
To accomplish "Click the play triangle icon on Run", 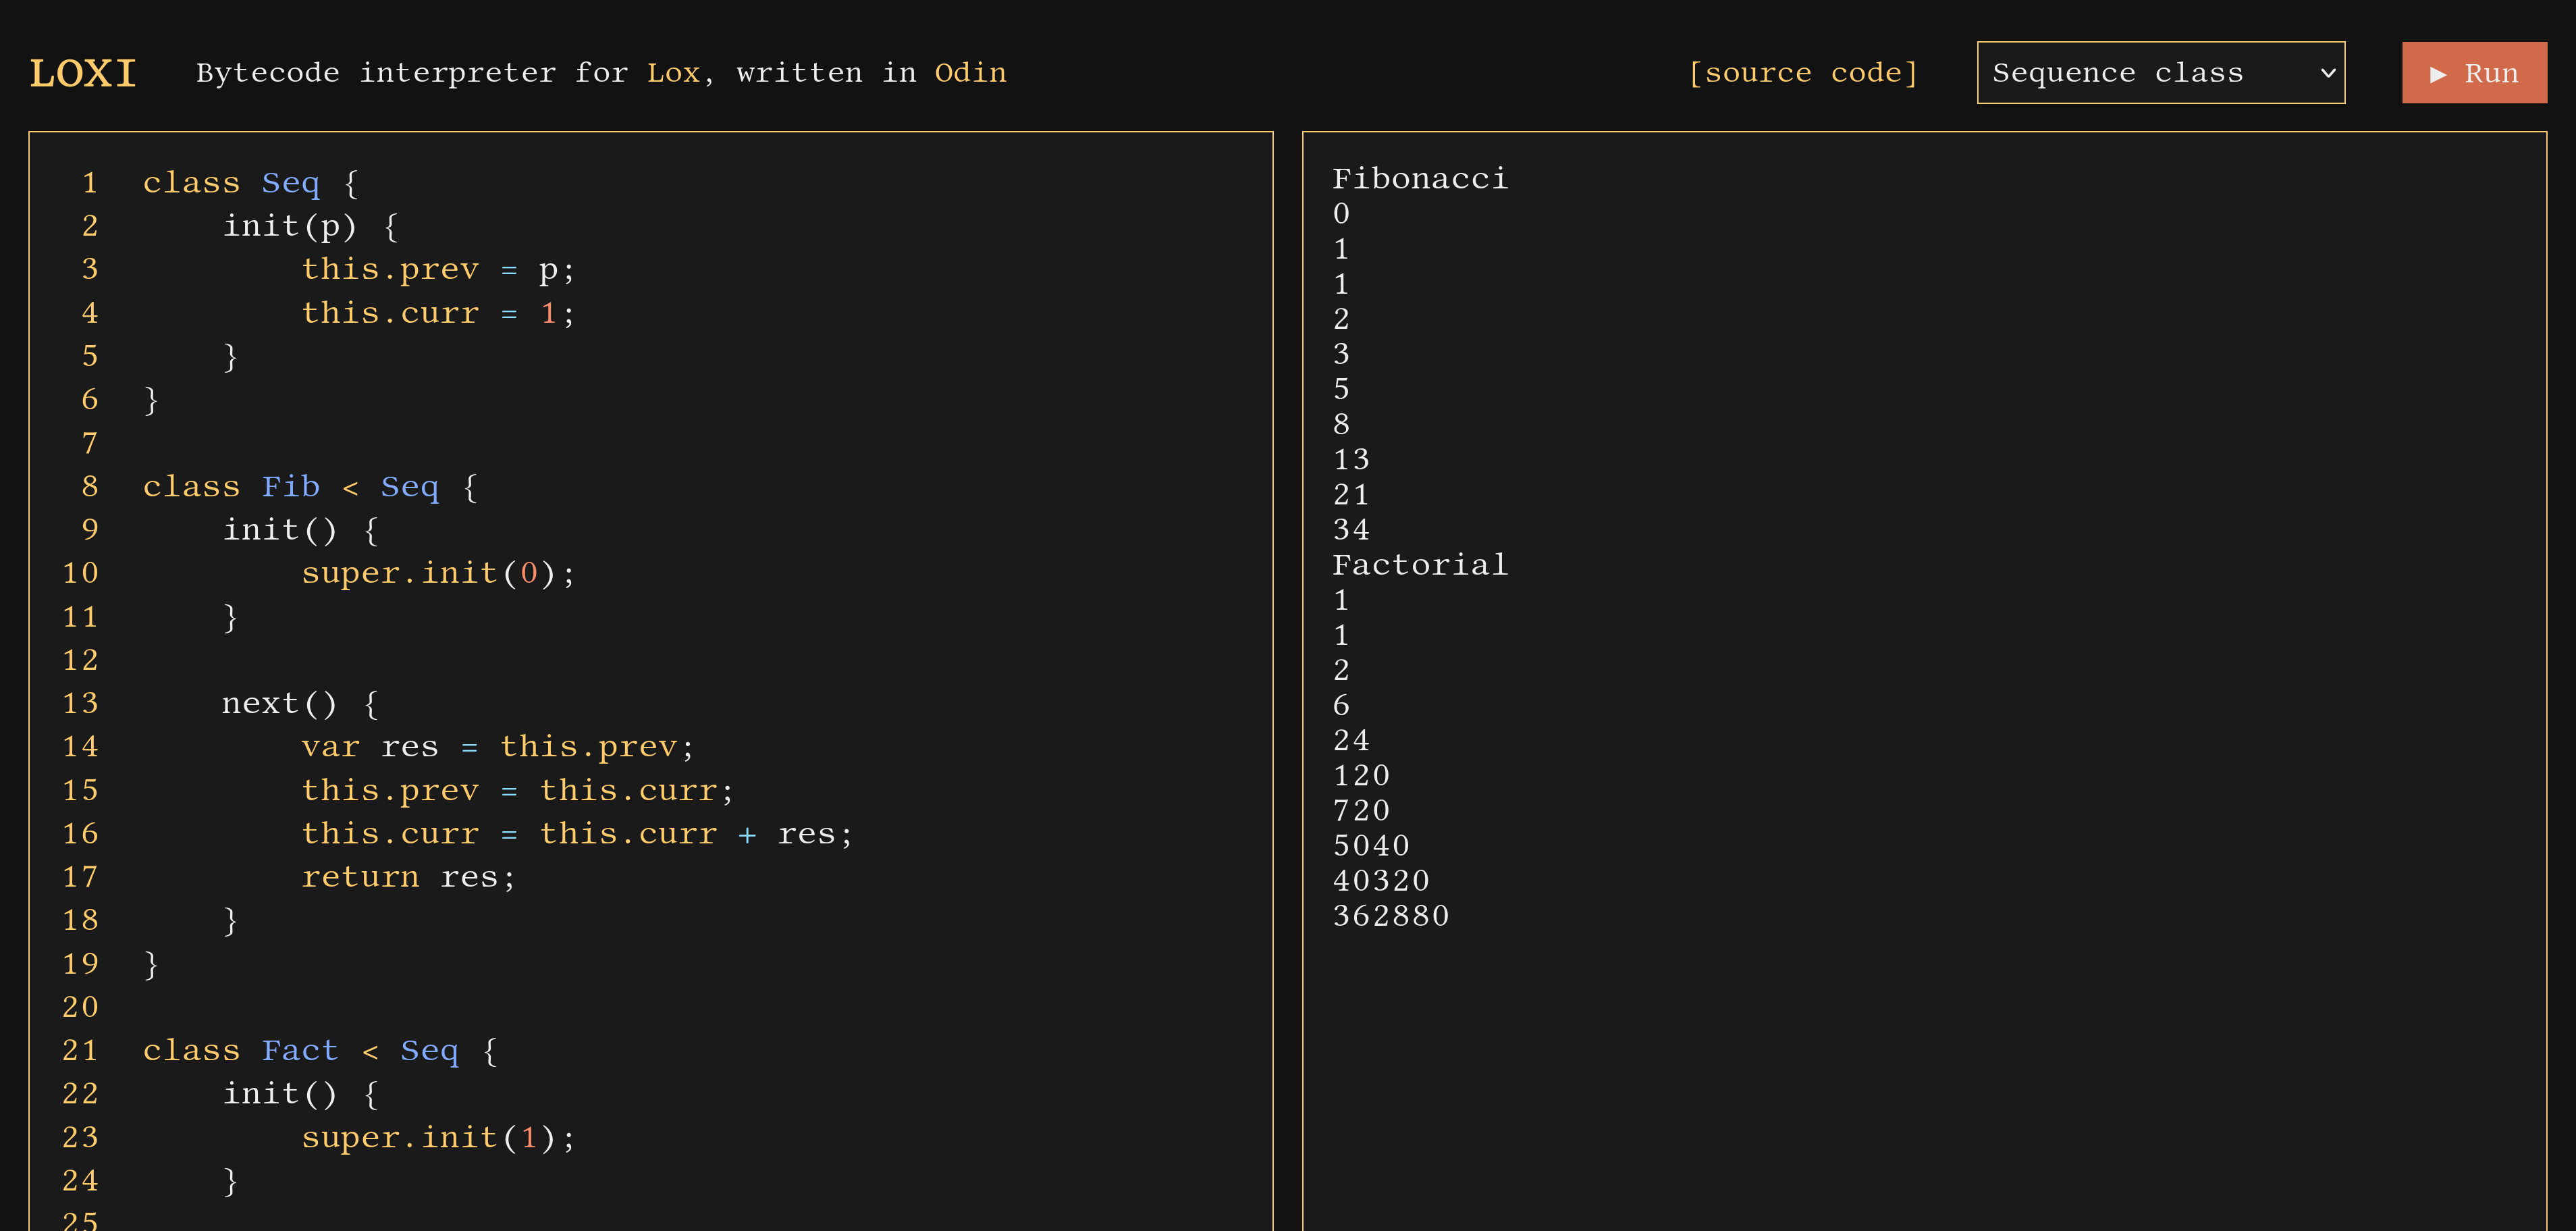I will click(2438, 75).
